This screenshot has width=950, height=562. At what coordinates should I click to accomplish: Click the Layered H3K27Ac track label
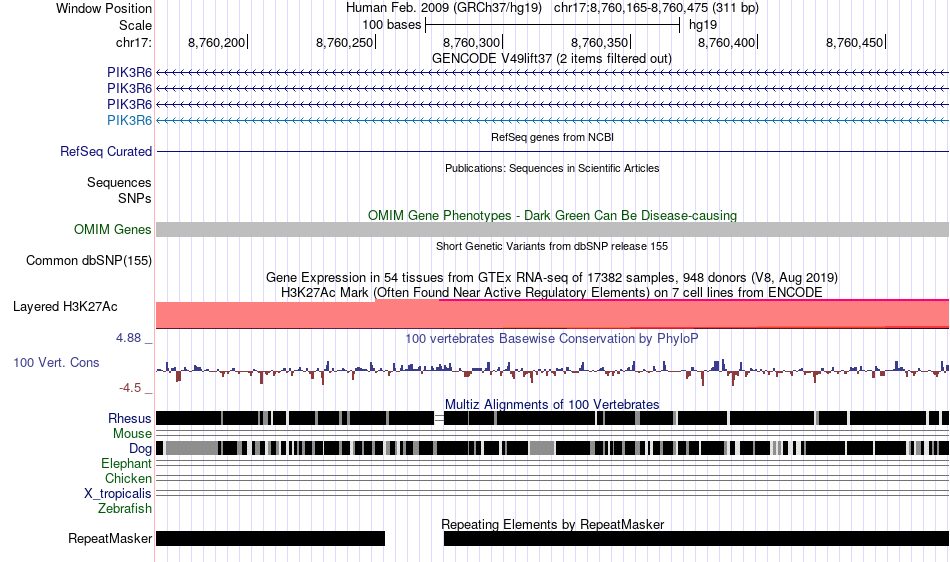65,306
